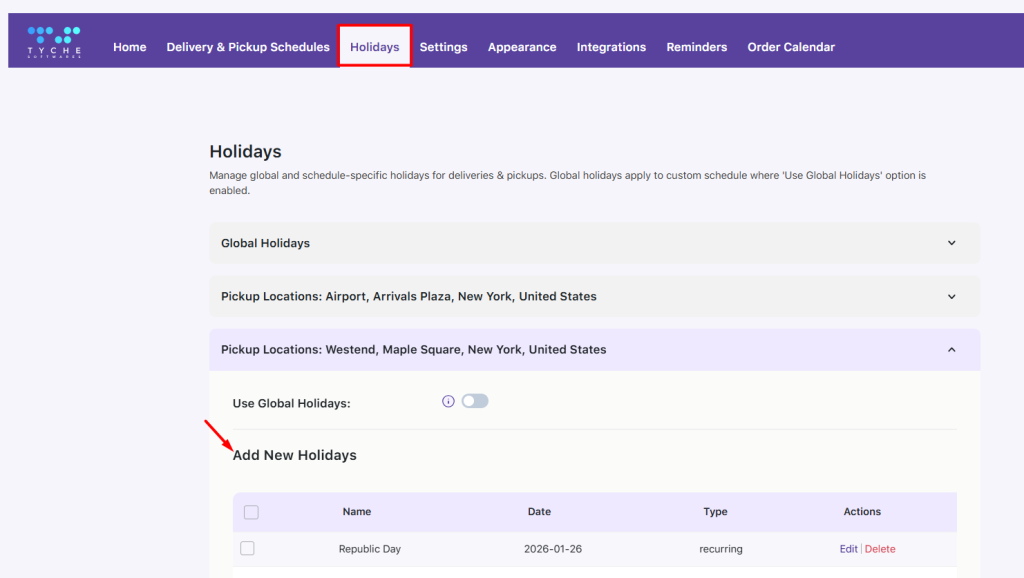
Task: Go to the Integrations page
Action: click(x=611, y=46)
